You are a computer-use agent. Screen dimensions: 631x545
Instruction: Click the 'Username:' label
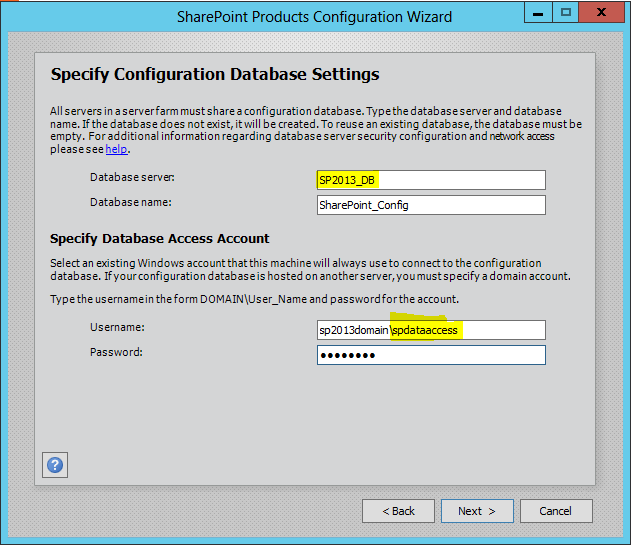click(117, 327)
